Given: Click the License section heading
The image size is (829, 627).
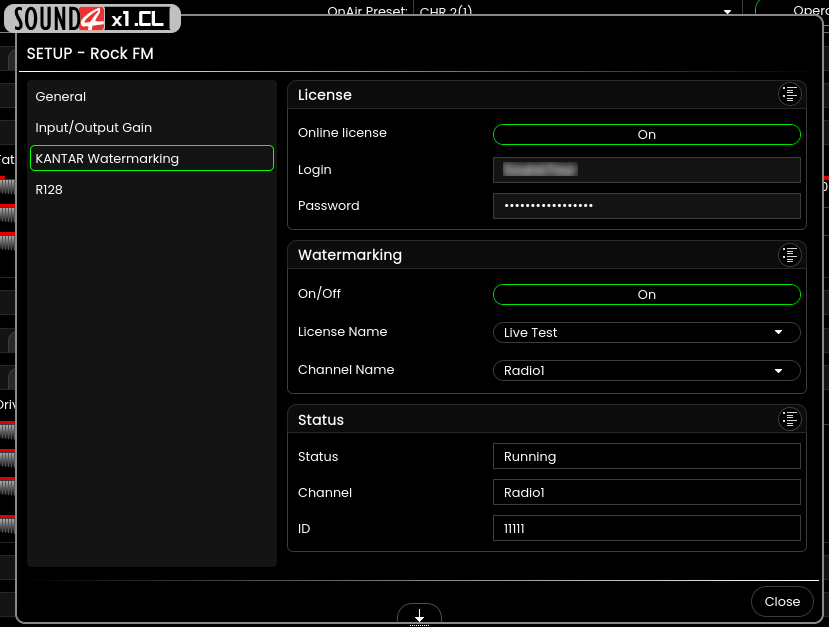Looking at the screenshot, I should coord(325,95).
